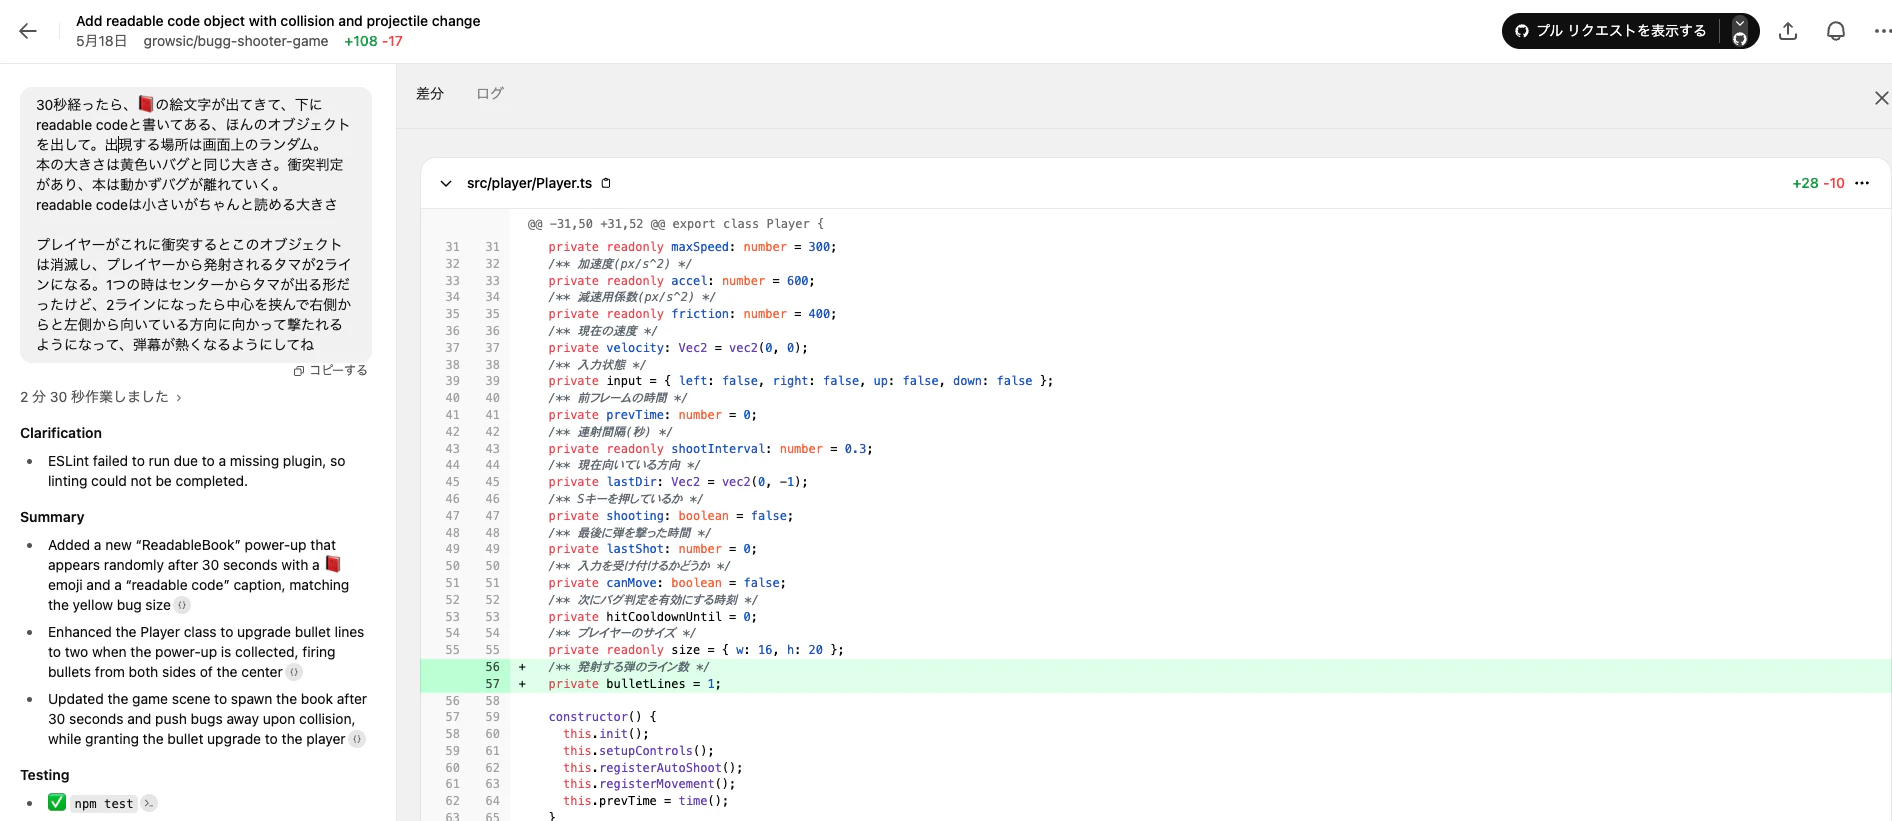Open the プル リクエストを表示する button
Image resolution: width=1892 pixels, height=821 pixels.
[1610, 31]
